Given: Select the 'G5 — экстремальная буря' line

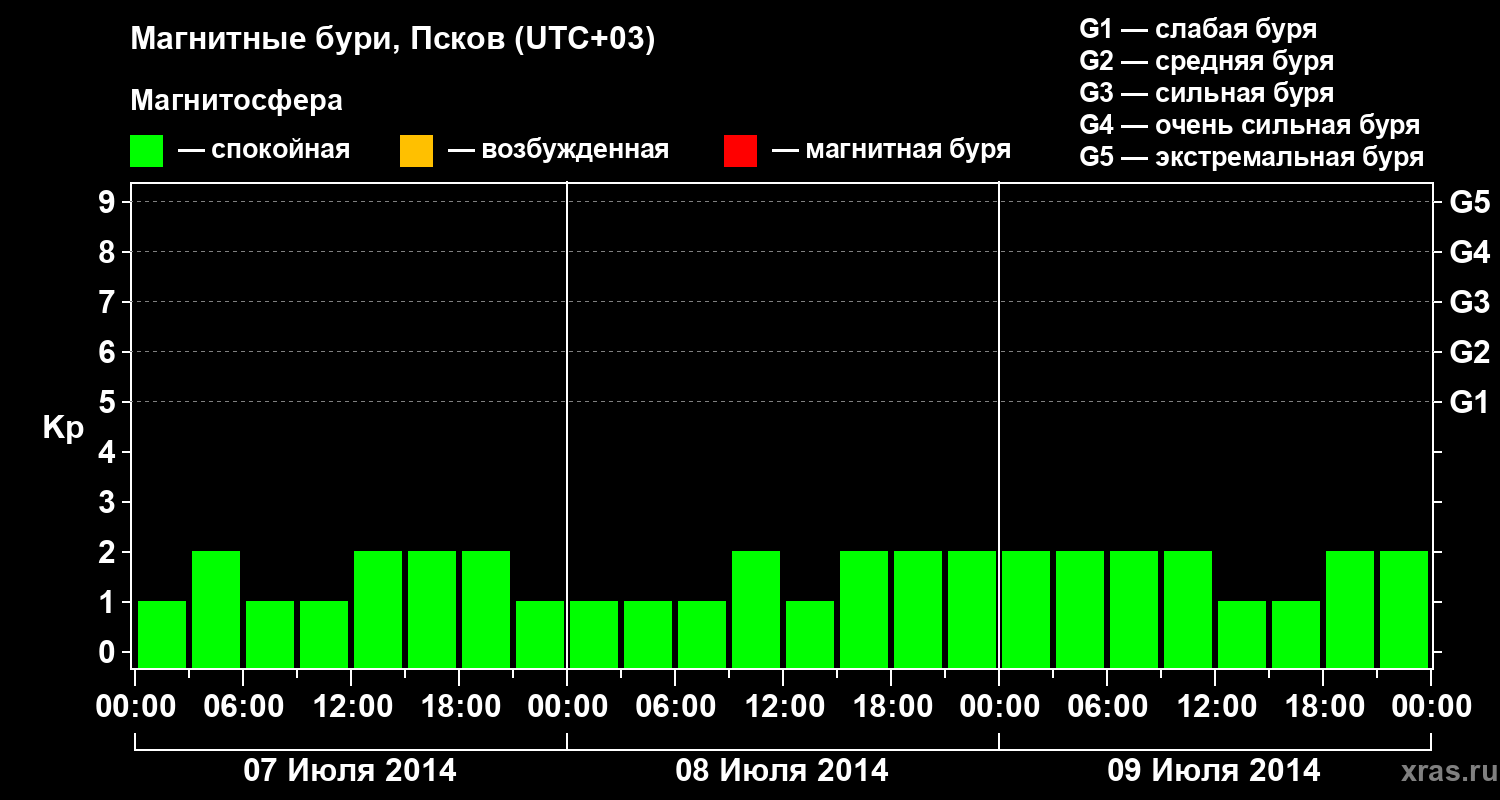Looking at the screenshot, I should [1252, 157].
